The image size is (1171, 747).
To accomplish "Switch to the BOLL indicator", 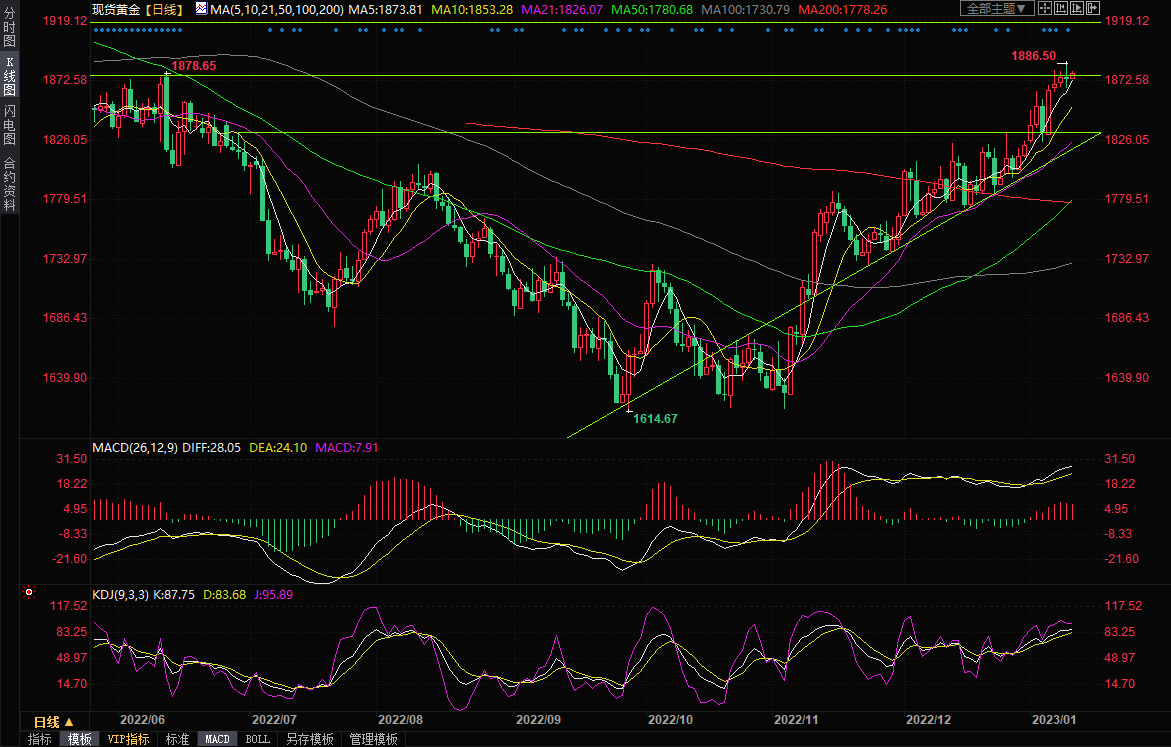I will [x=257, y=739].
